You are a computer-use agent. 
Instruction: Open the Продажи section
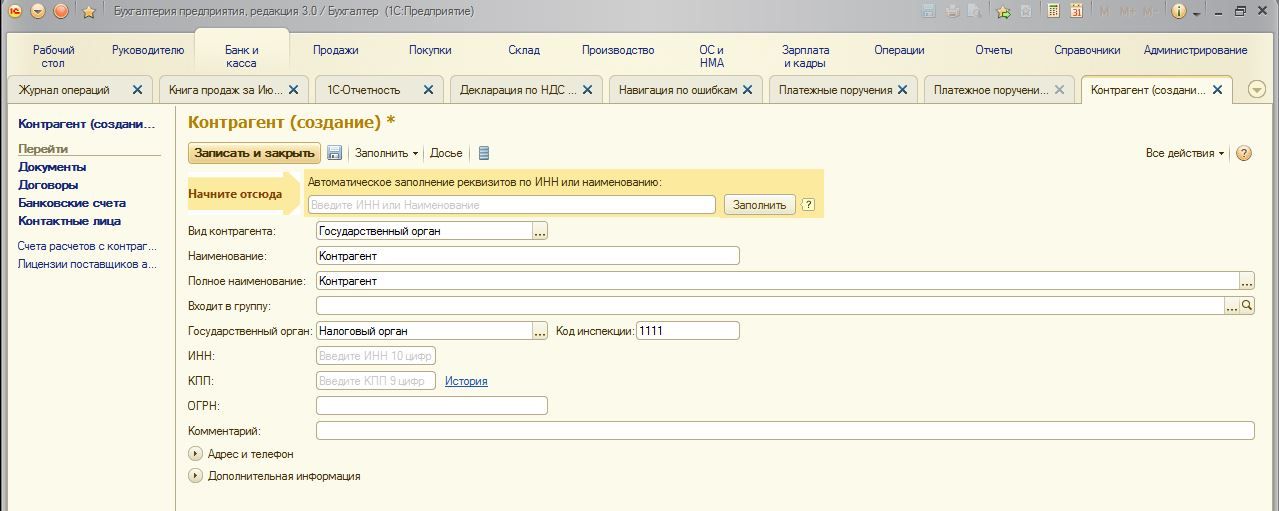click(x=335, y=50)
